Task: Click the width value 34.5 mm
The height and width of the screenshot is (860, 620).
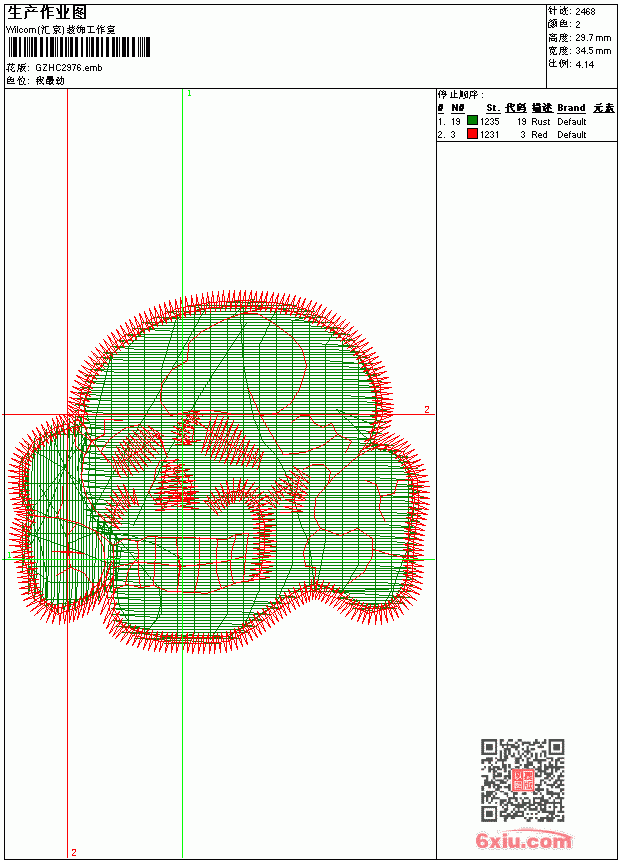Action: coord(593,51)
